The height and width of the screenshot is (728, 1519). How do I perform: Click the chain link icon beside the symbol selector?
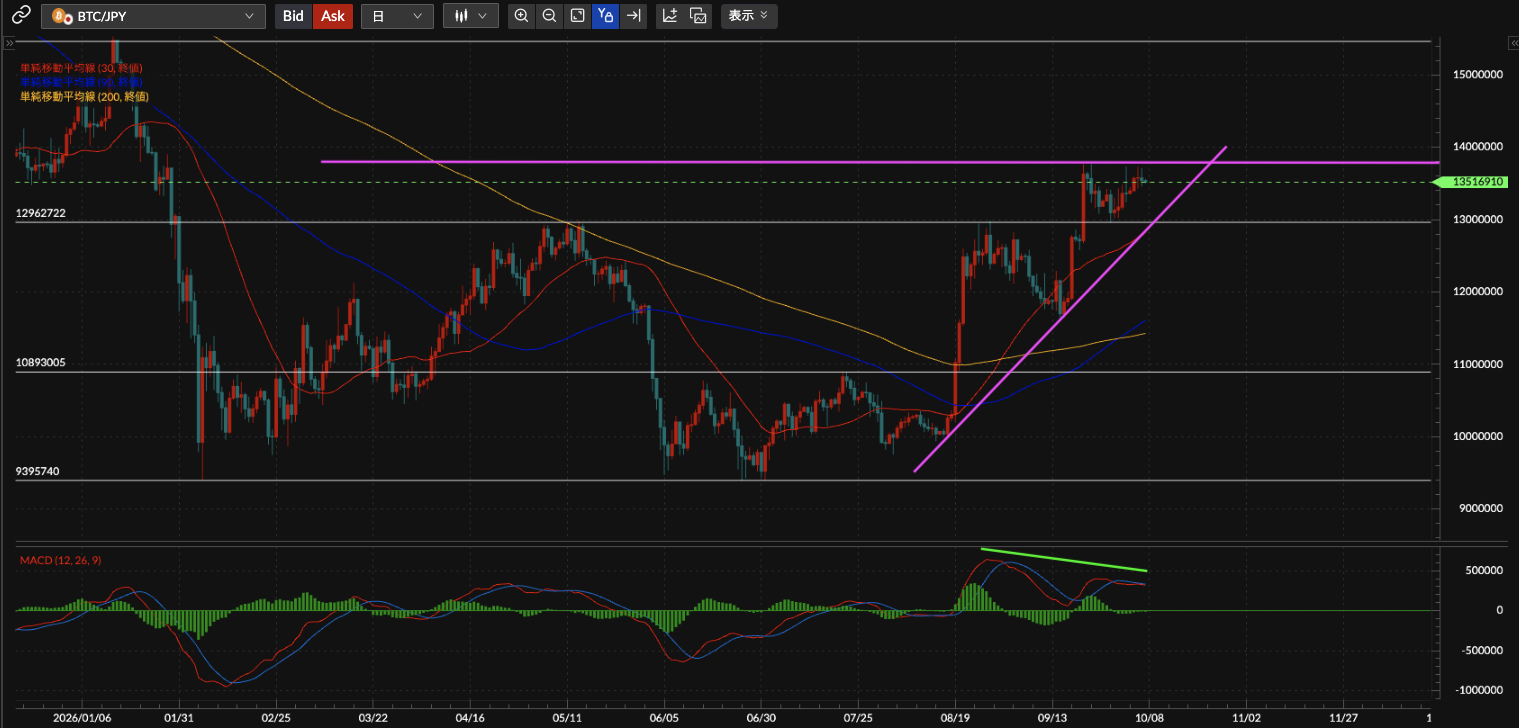[21, 15]
